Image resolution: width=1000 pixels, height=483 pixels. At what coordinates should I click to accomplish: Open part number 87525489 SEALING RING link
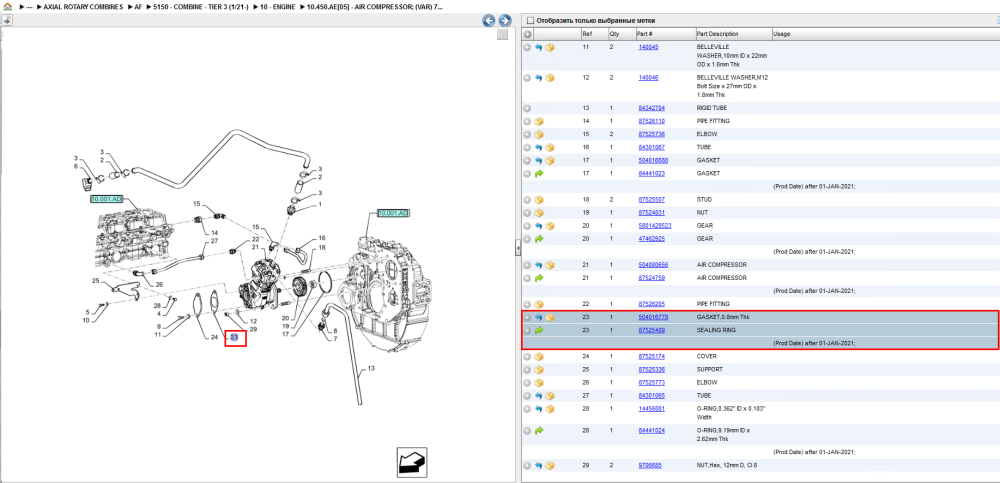[652, 331]
